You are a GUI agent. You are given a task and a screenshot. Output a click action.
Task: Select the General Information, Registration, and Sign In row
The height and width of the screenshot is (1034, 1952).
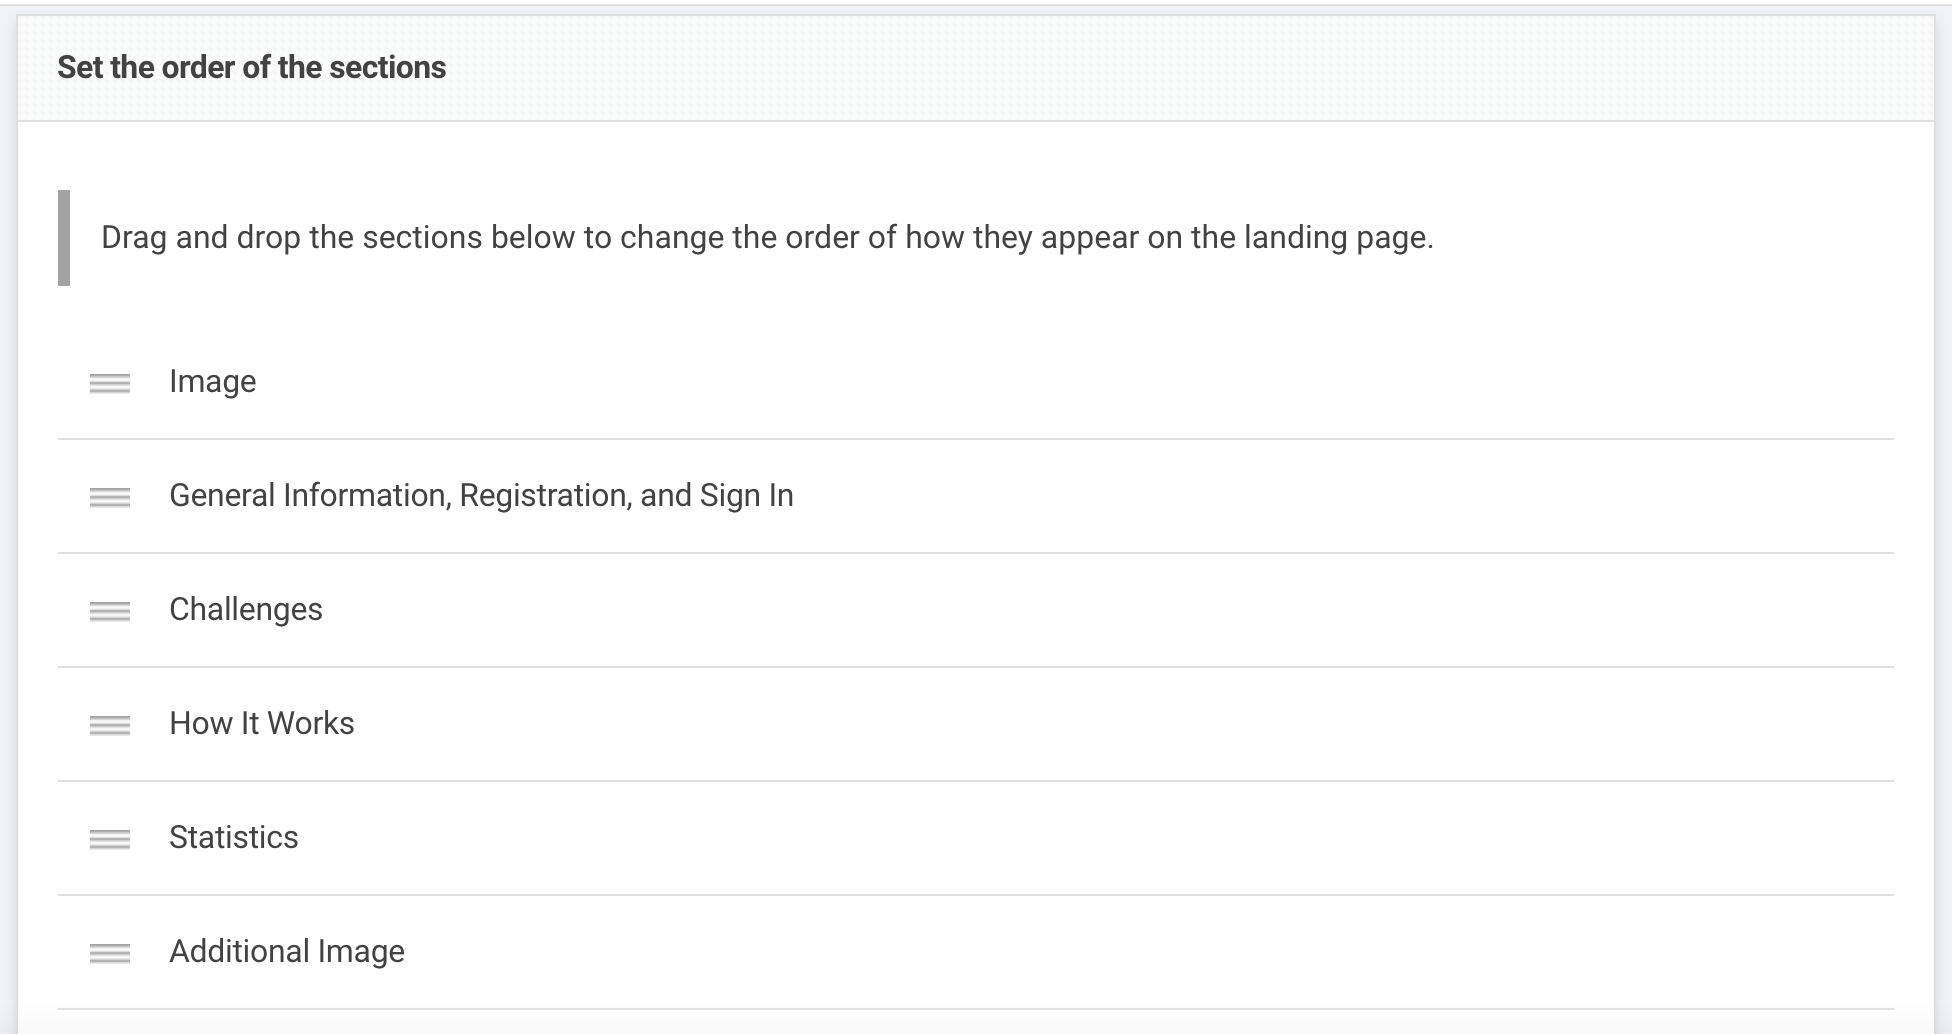[482, 495]
